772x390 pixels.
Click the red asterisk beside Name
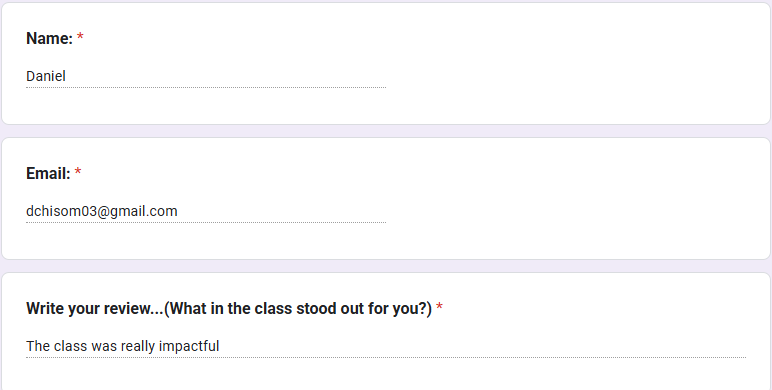[x=80, y=37]
